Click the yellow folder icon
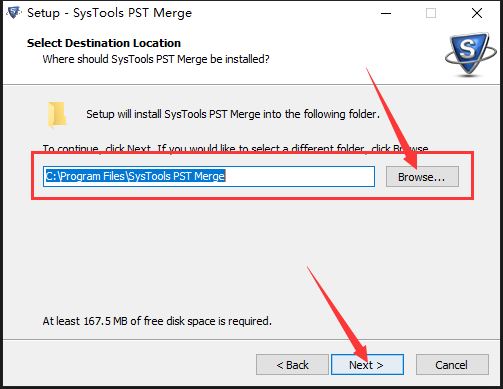 click(57, 115)
